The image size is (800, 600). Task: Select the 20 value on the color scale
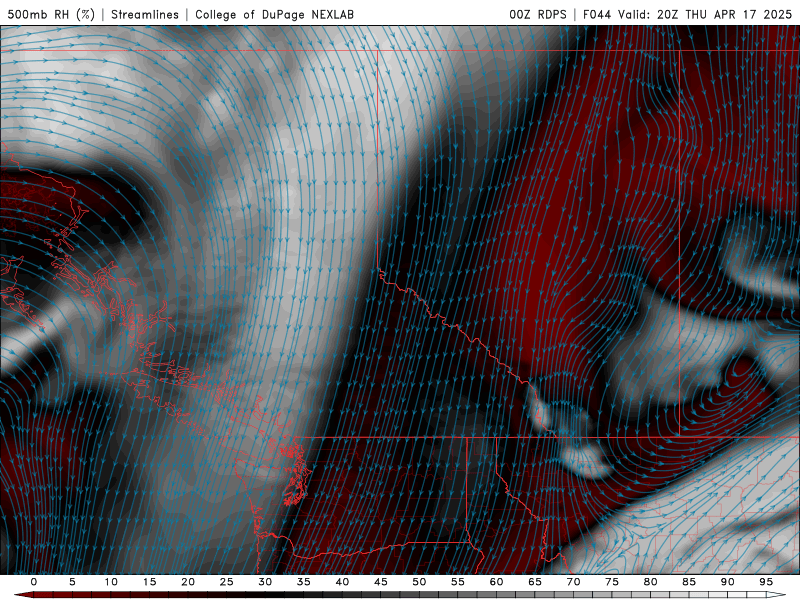click(x=188, y=582)
